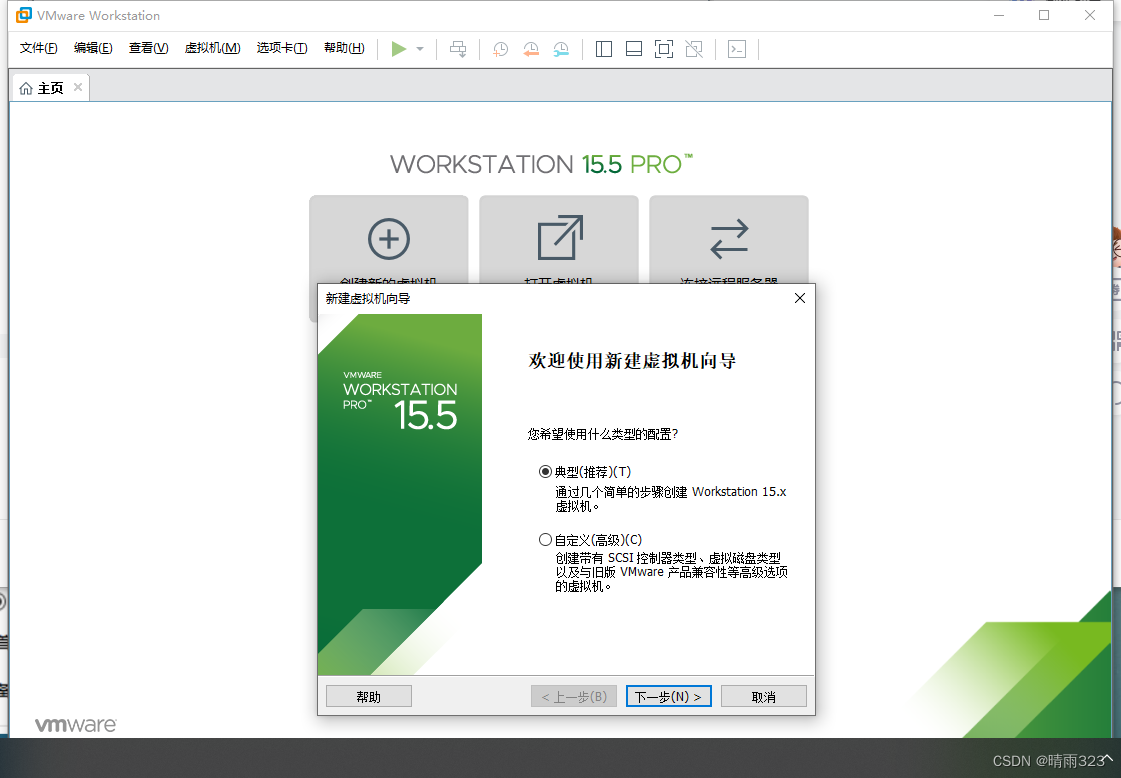This screenshot has height=778, width=1121.
Task: Open the snapshot manager icon
Action: 561,49
